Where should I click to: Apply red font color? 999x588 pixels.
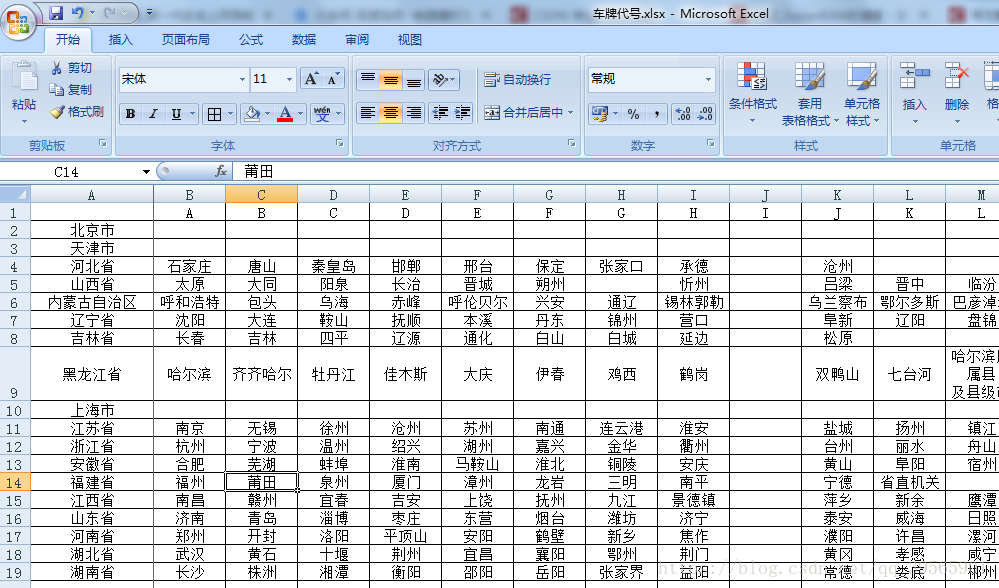coord(285,114)
